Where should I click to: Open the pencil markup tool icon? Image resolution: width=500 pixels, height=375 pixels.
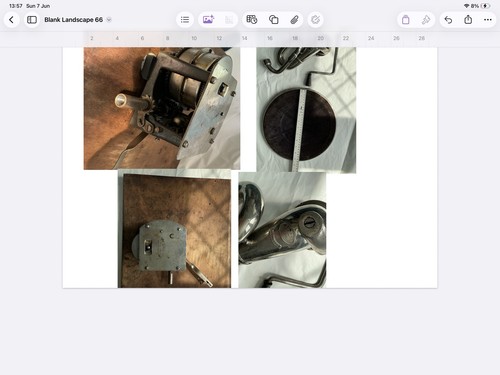click(x=315, y=20)
